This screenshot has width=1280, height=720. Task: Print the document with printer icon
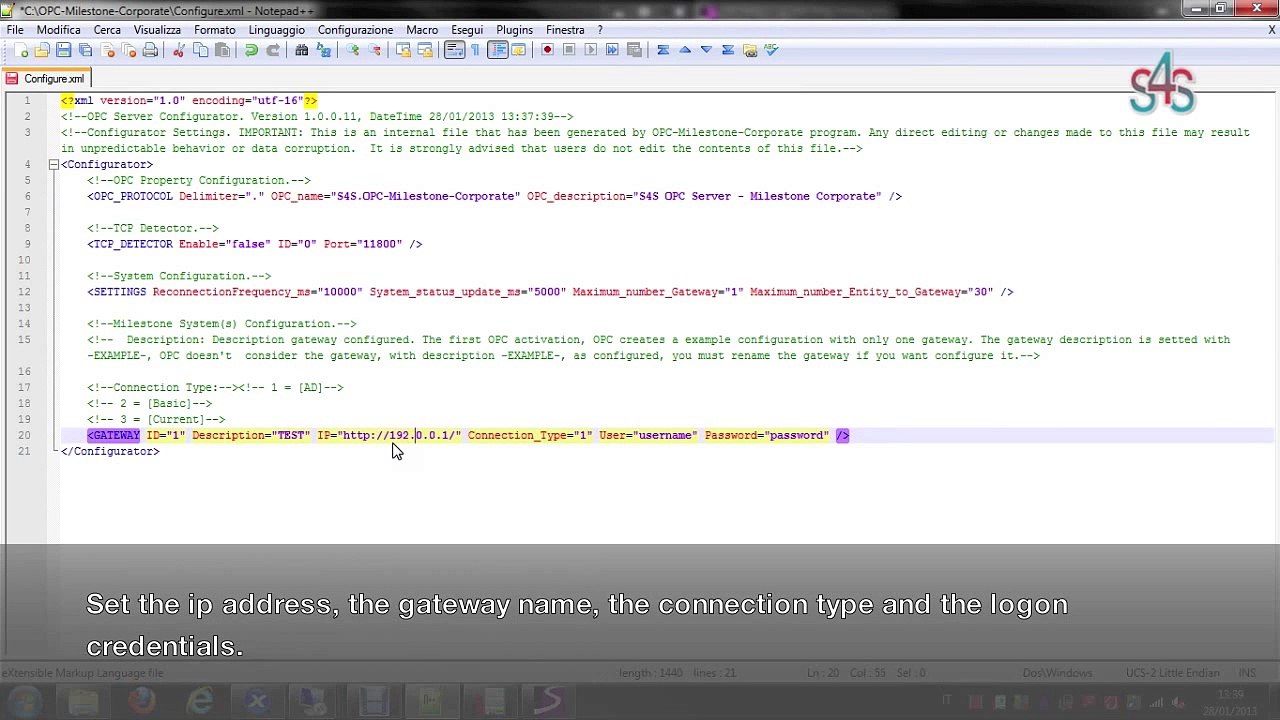(150, 50)
